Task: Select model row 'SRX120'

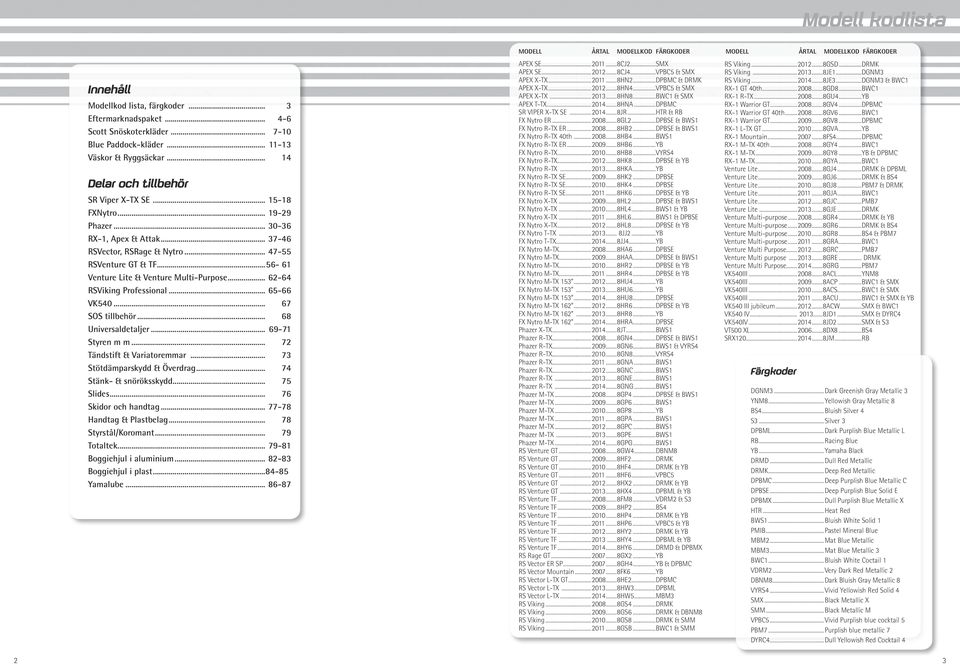Action: click(x=797, y=338)
